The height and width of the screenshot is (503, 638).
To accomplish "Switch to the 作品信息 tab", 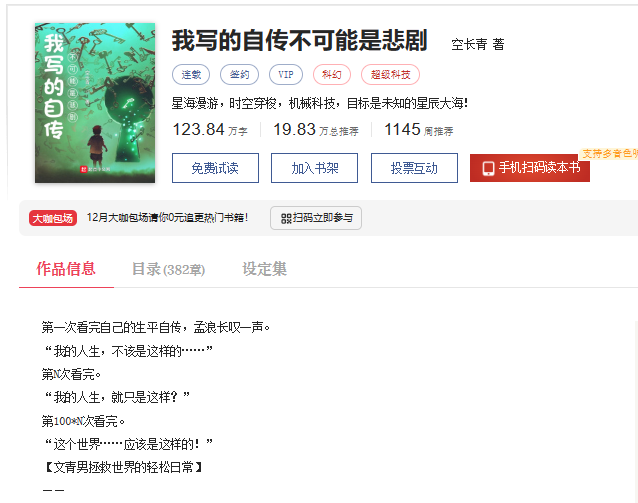I will (x=66, y=269).
